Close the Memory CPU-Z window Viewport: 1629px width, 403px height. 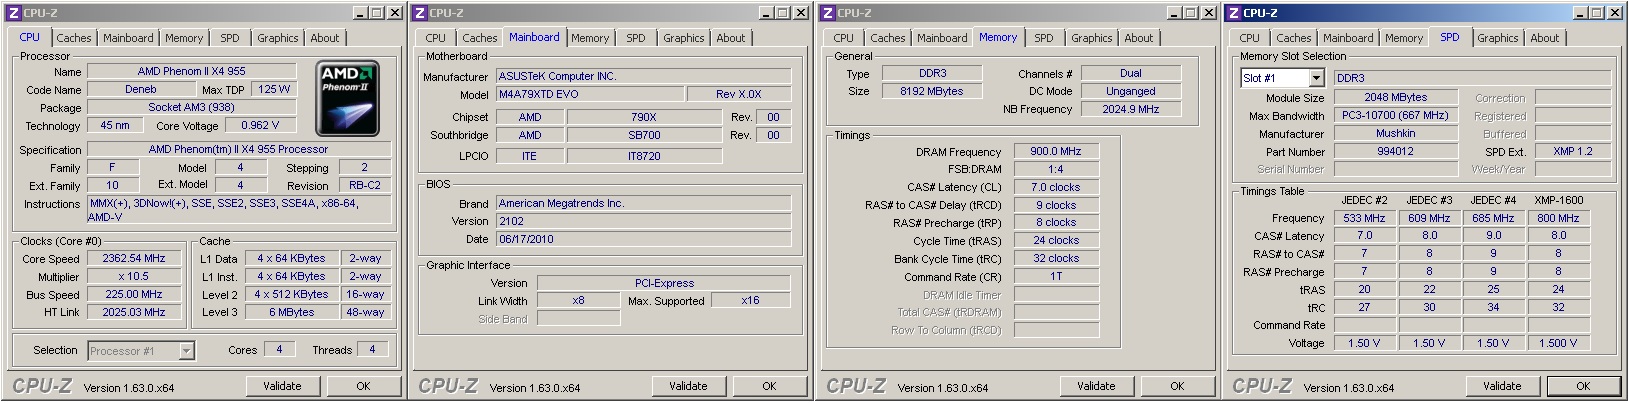tap(1208, 13)
